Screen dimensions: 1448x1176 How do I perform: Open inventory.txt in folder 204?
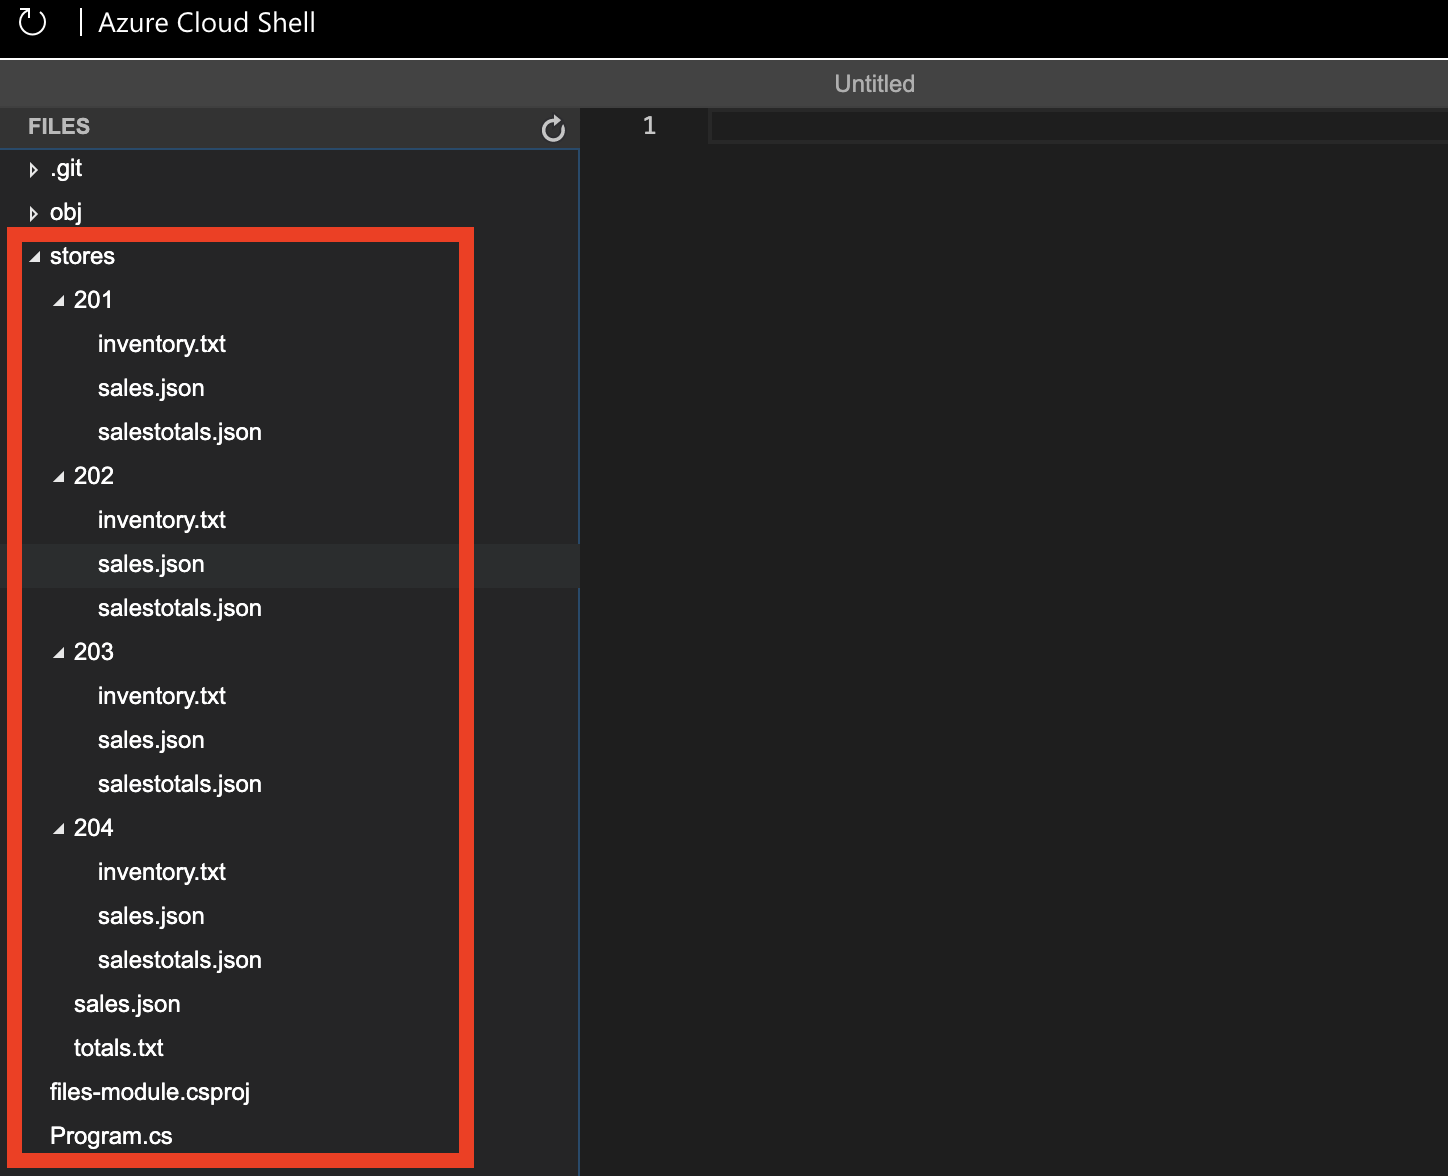(162, 872)
